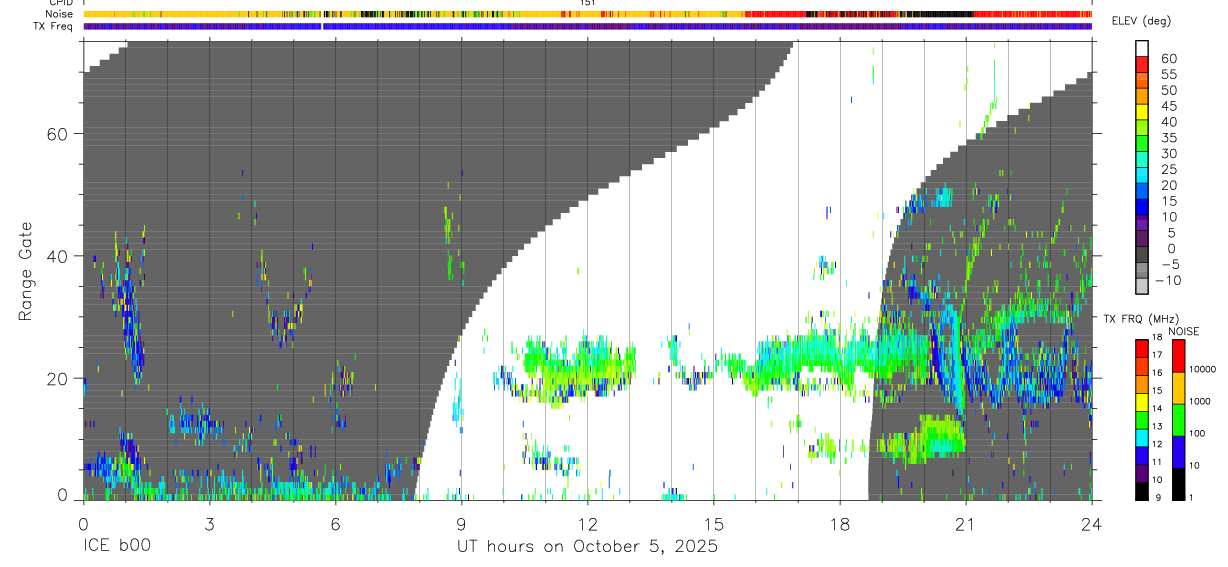Click the 100 value on NOISE scale

1196,433
